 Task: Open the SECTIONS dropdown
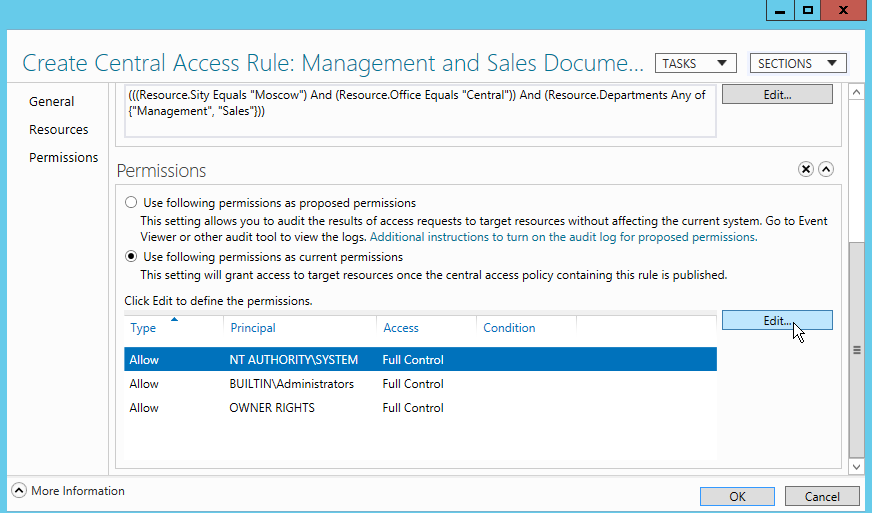click(798, 63)
